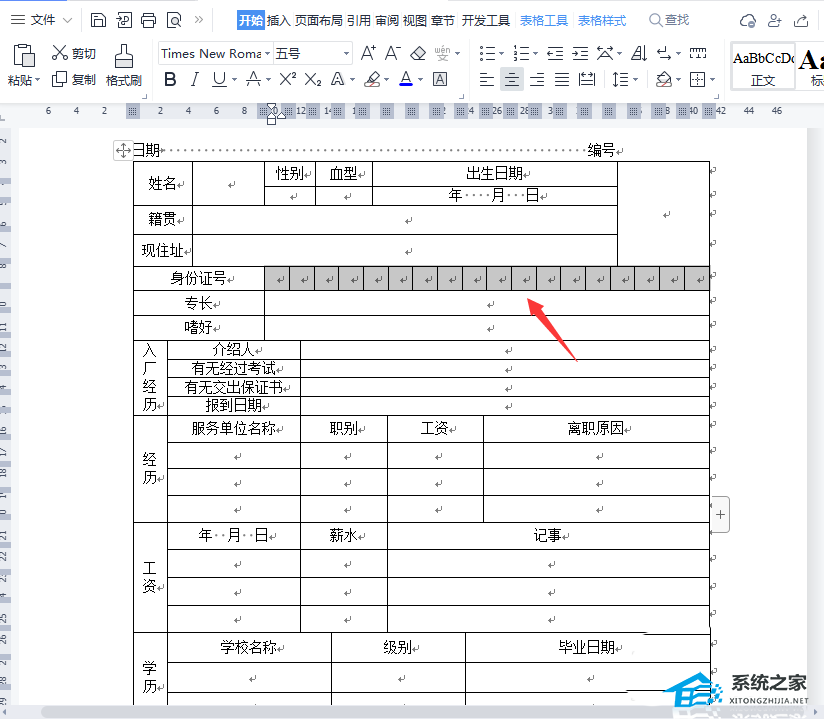This screenshot has height=719, width=824.
Task: Apply the 正文 style
Action: pos(763,67)
